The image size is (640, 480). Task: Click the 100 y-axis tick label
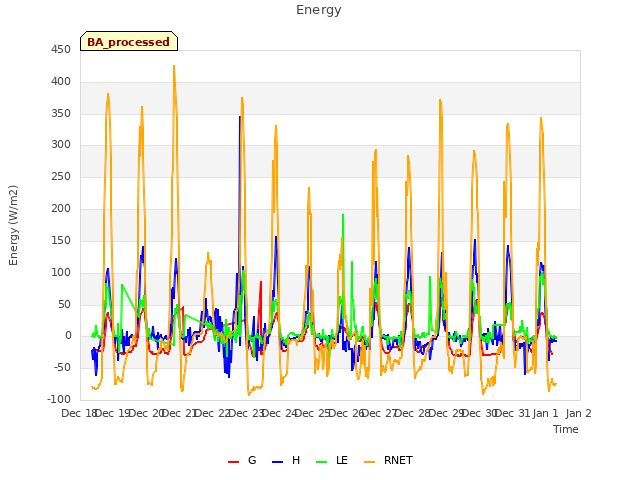tap(61, 272)
